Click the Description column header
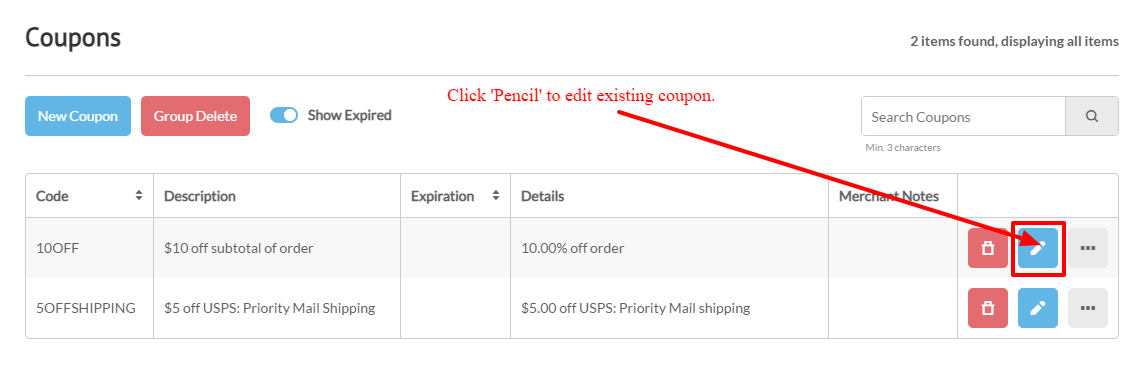Image resolution: width=1132 pixels, height=371 pixels. click(x=200, y=196)
